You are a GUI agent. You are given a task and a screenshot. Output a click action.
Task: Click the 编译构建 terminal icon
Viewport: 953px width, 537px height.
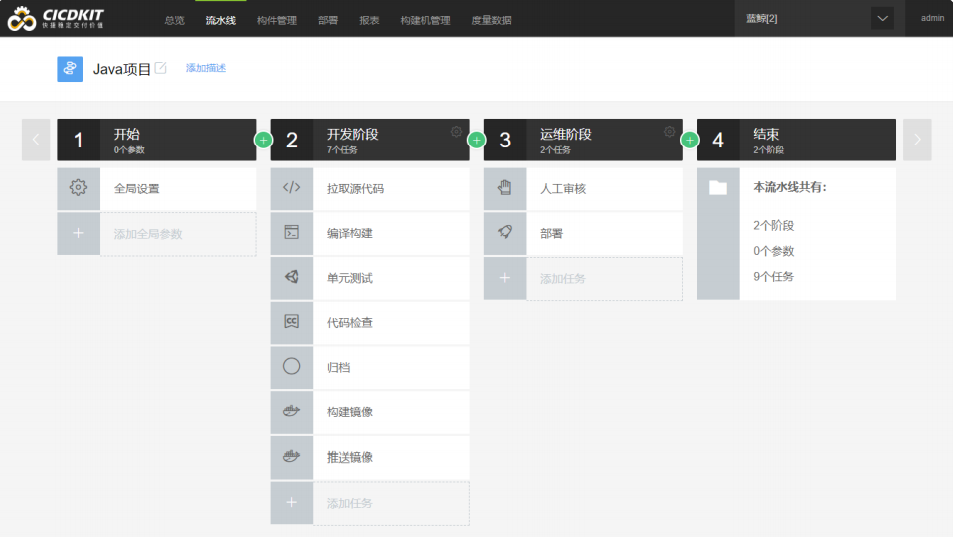coord(291,233)
